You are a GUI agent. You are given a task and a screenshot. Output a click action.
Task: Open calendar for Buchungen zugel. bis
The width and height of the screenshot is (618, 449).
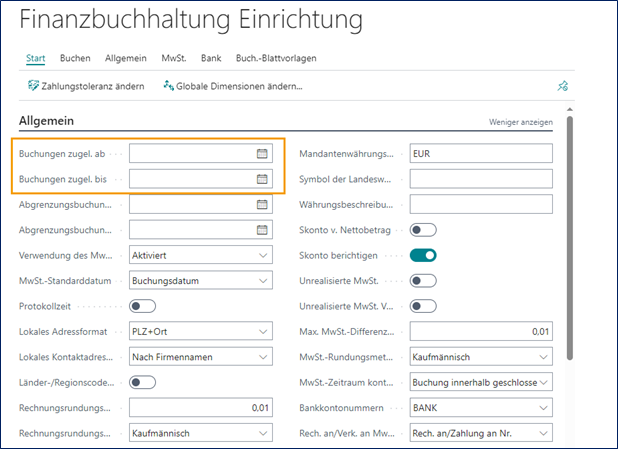(262, 179)
